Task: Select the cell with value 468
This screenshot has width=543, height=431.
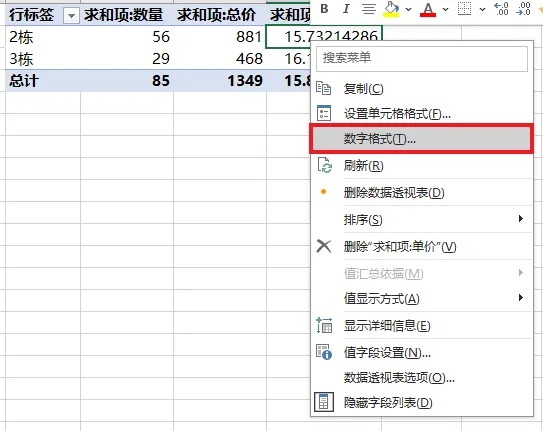Action: pos(220,59)
